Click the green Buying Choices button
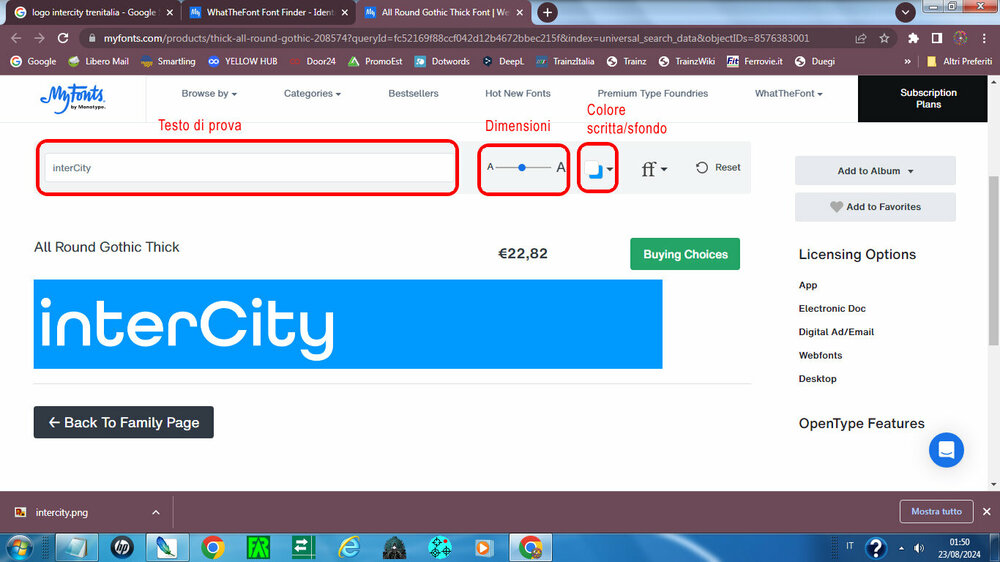Image resolution: width=1000 pixels, height=562 pixels. coord(685,254)
